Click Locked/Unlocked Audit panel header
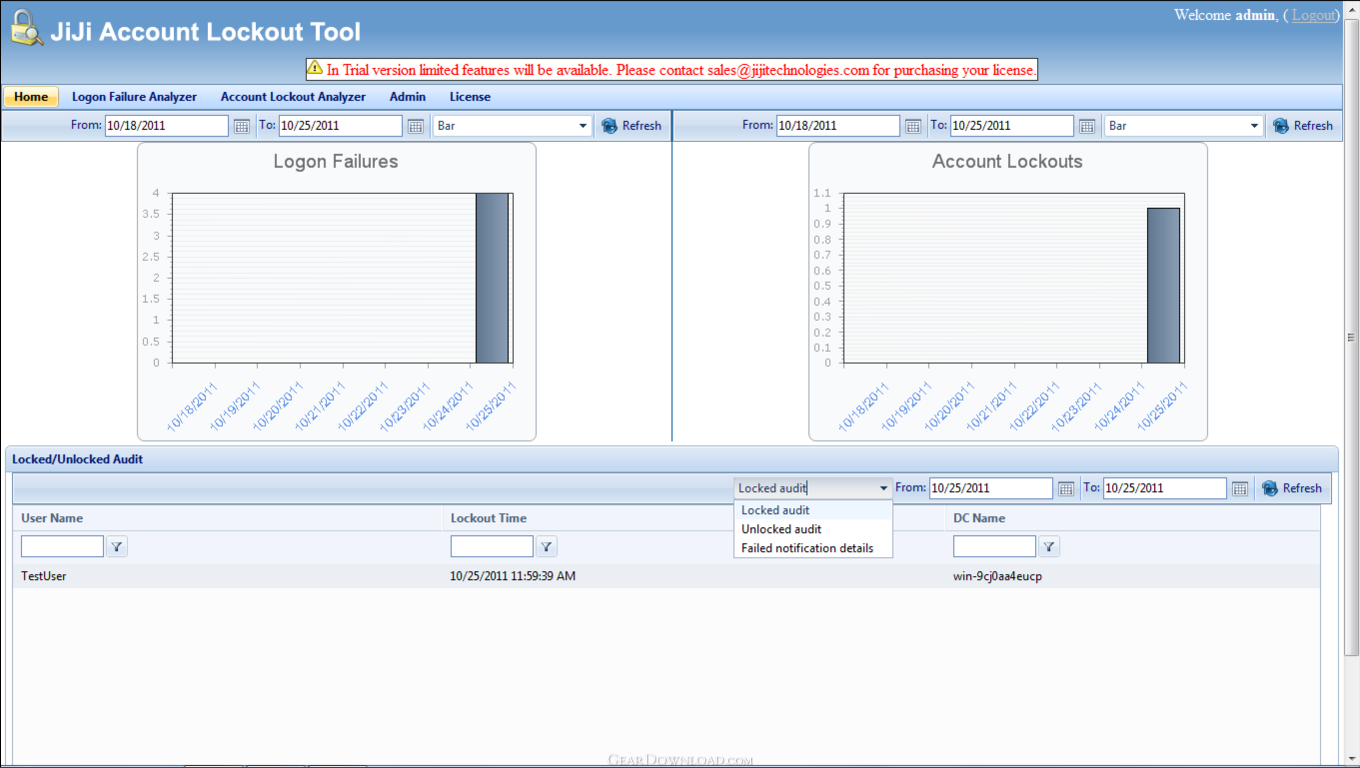This screenshot has width=1360, height=768. point(671,459)
